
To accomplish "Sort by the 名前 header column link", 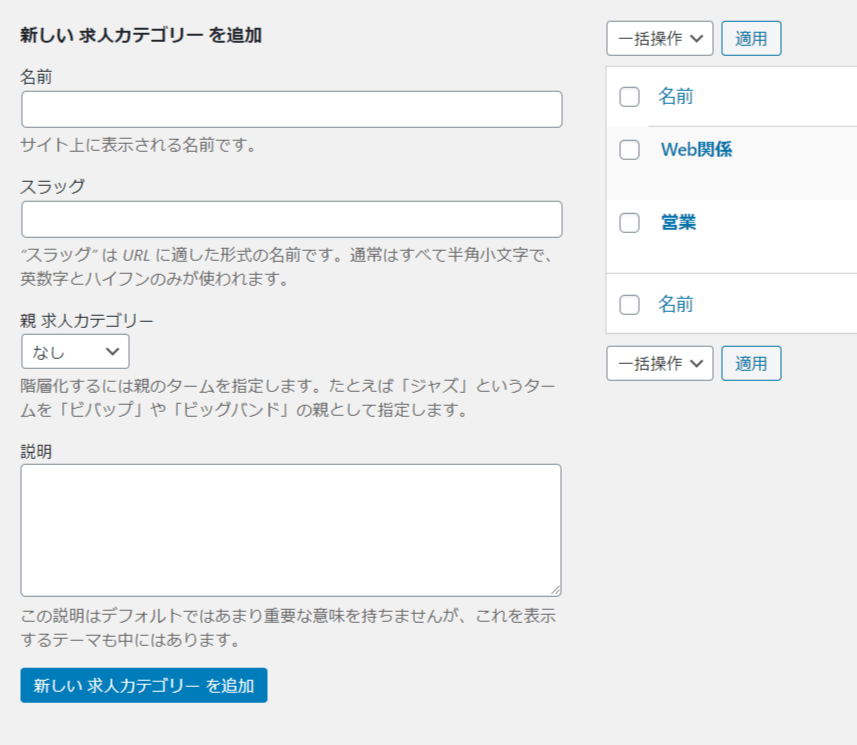I will [676, 96].
